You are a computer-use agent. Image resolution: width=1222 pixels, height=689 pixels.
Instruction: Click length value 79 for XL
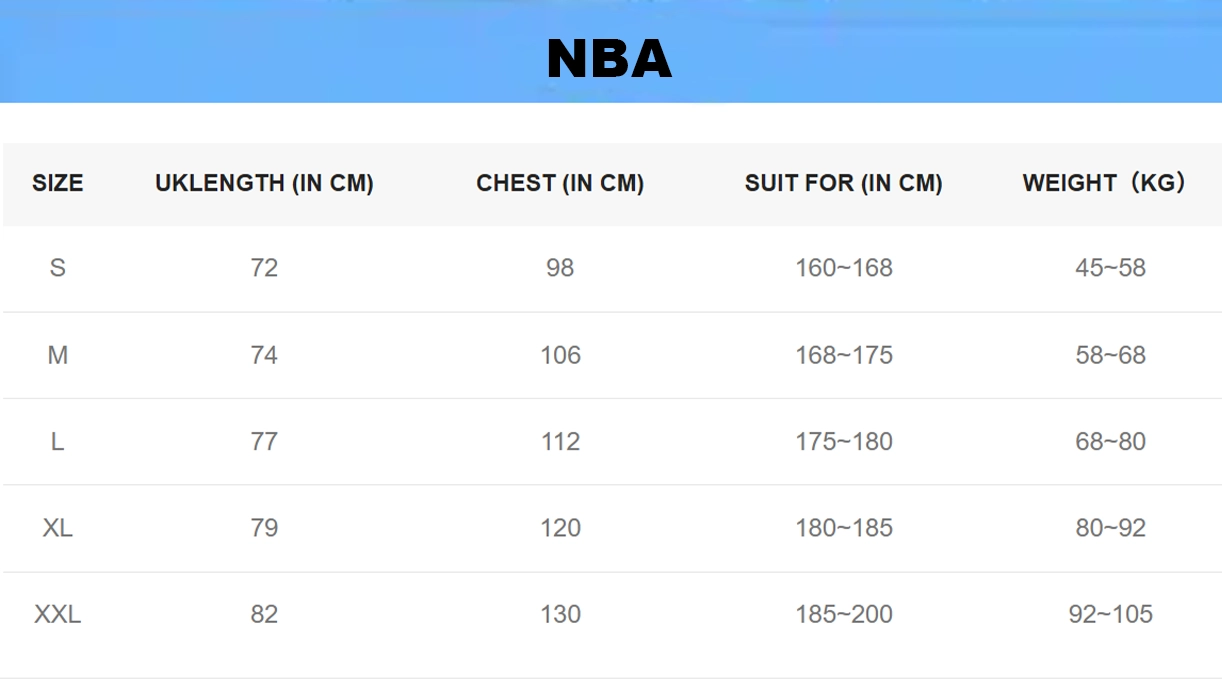point(264,528)
